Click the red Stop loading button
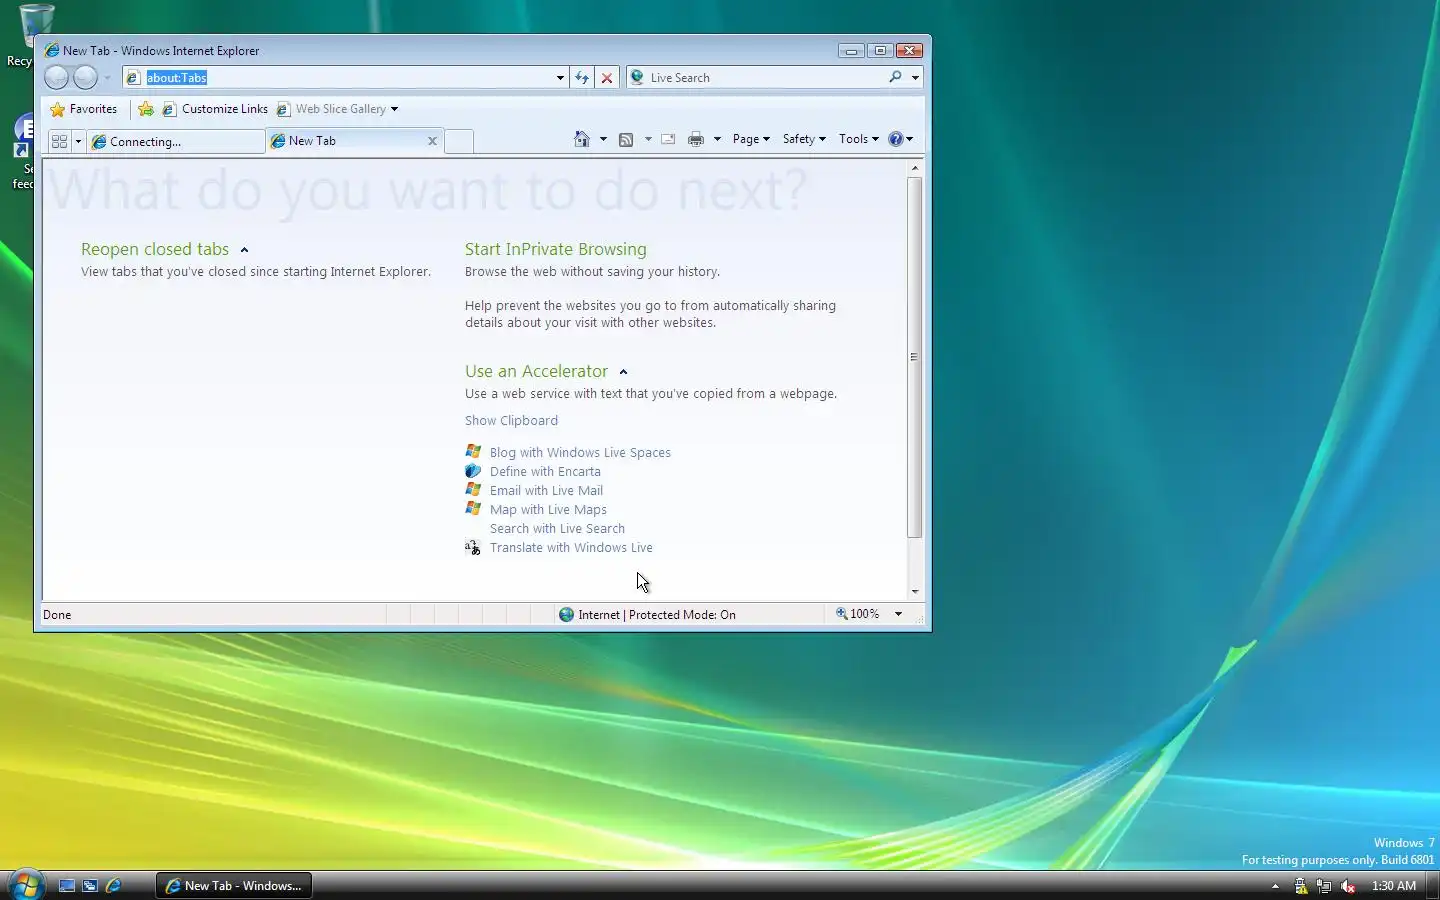 607,77
